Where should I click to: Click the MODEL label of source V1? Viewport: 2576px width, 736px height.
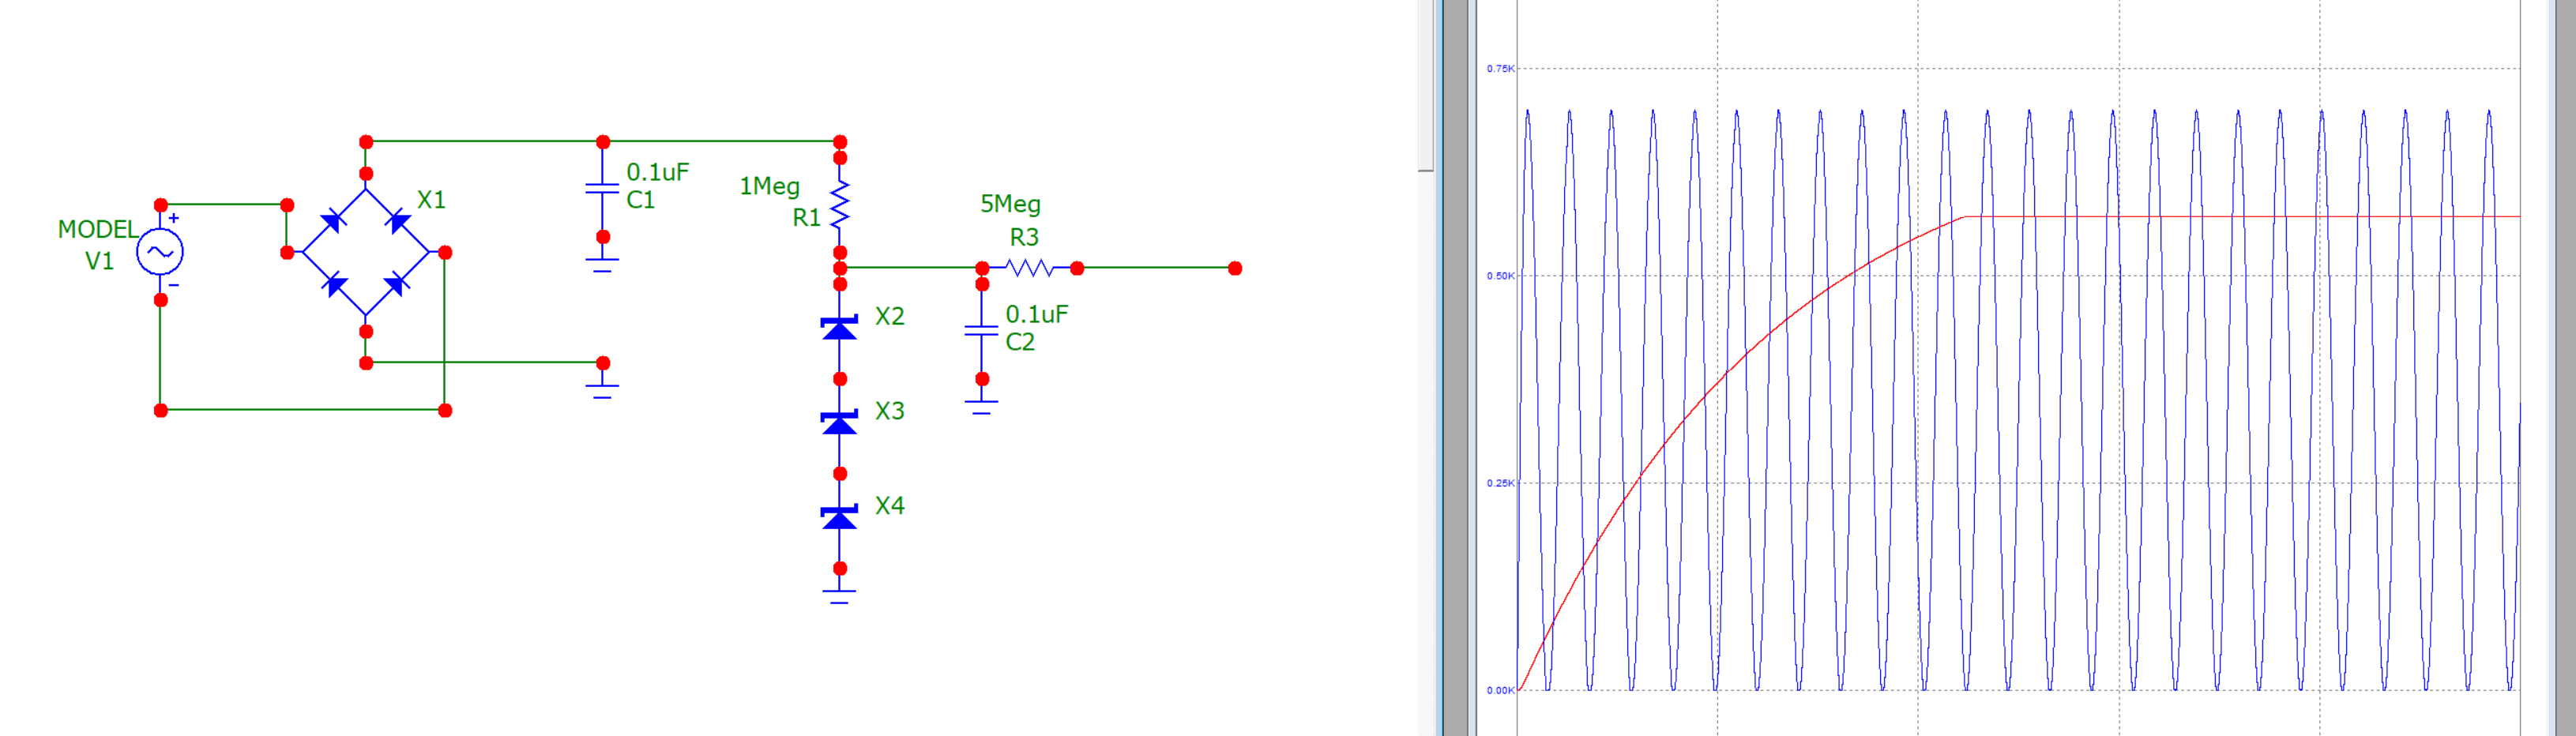coord(97,229)
